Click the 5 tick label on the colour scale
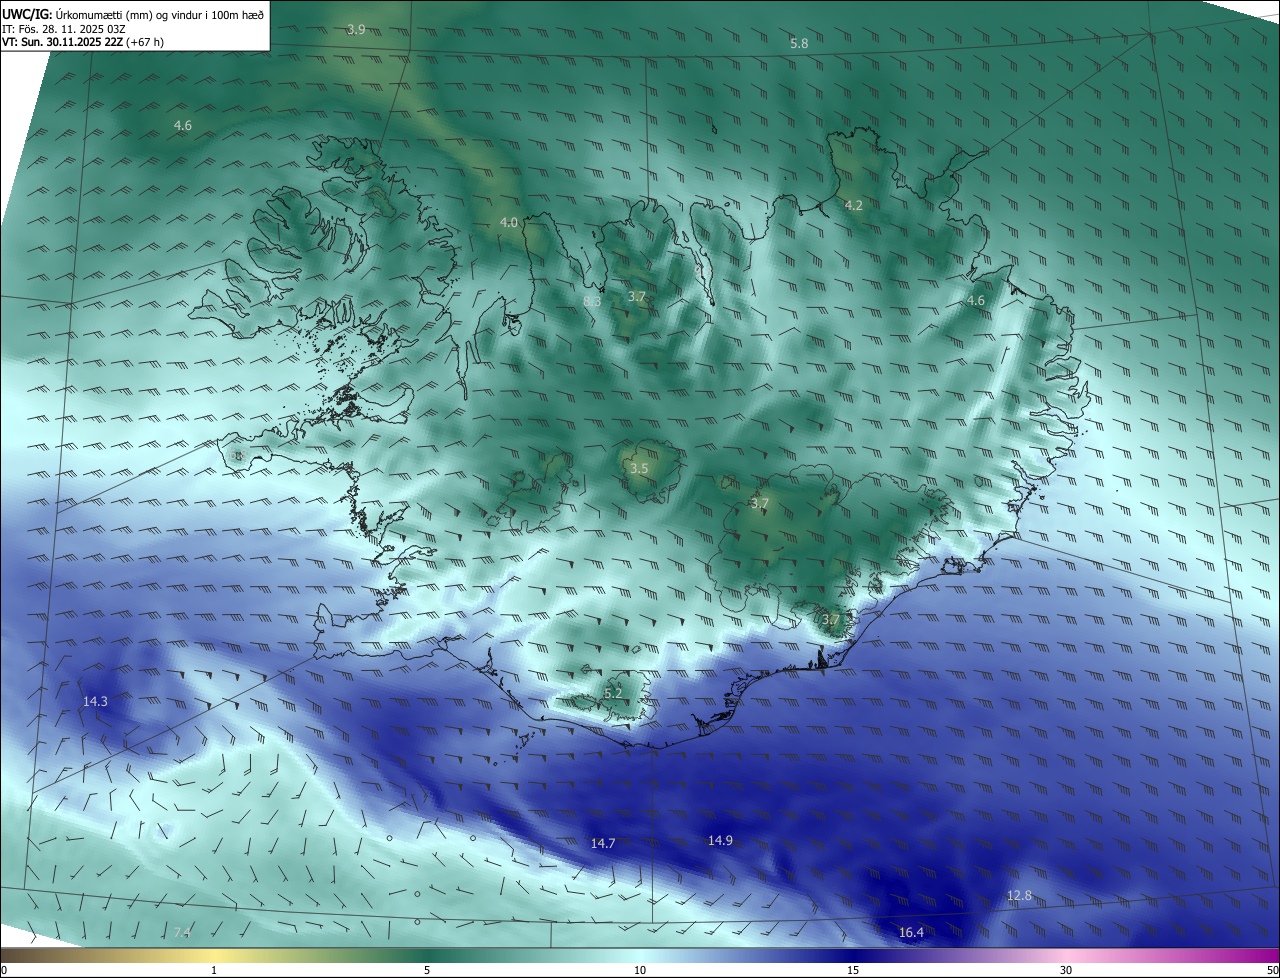Image resolution: width=1280 pixels, height=978 pixels. (427, 970)
